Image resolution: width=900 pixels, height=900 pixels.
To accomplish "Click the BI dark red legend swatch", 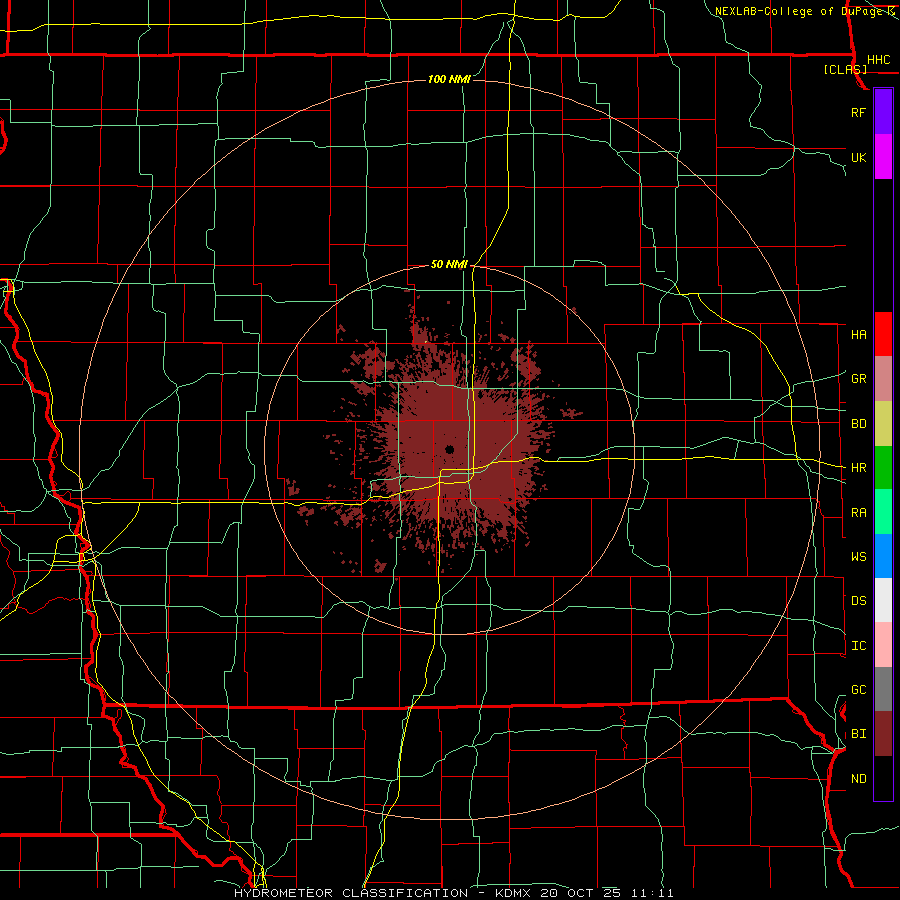I will 883,734.
